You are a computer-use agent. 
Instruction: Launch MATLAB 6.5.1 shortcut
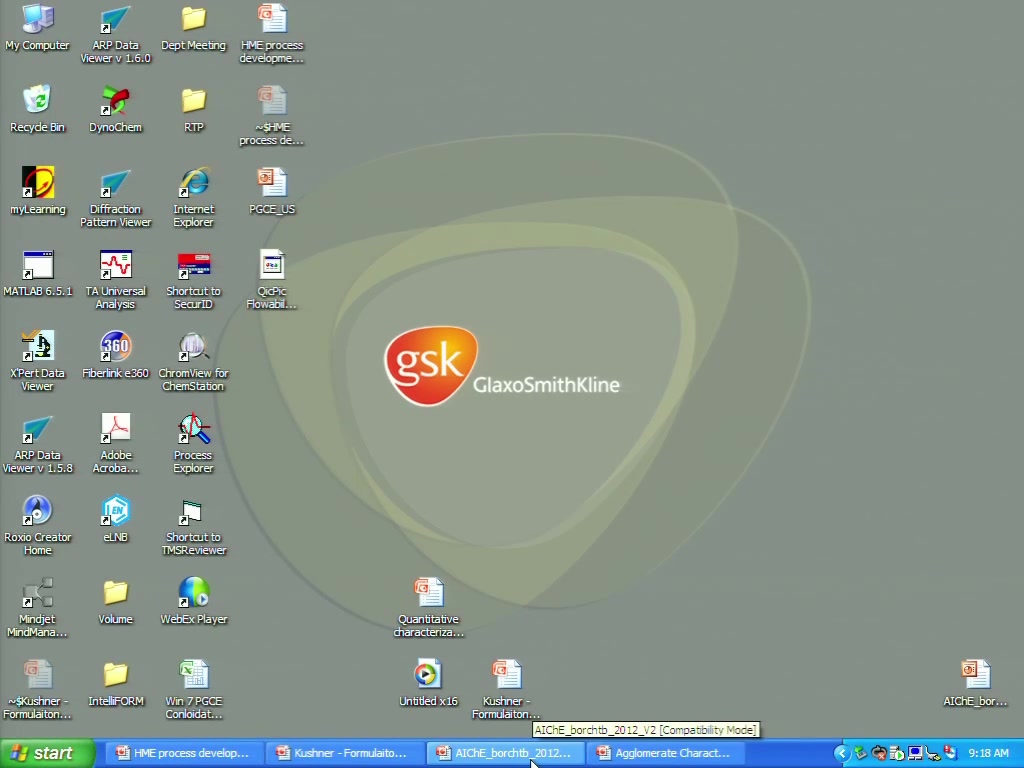coord(37,273)
